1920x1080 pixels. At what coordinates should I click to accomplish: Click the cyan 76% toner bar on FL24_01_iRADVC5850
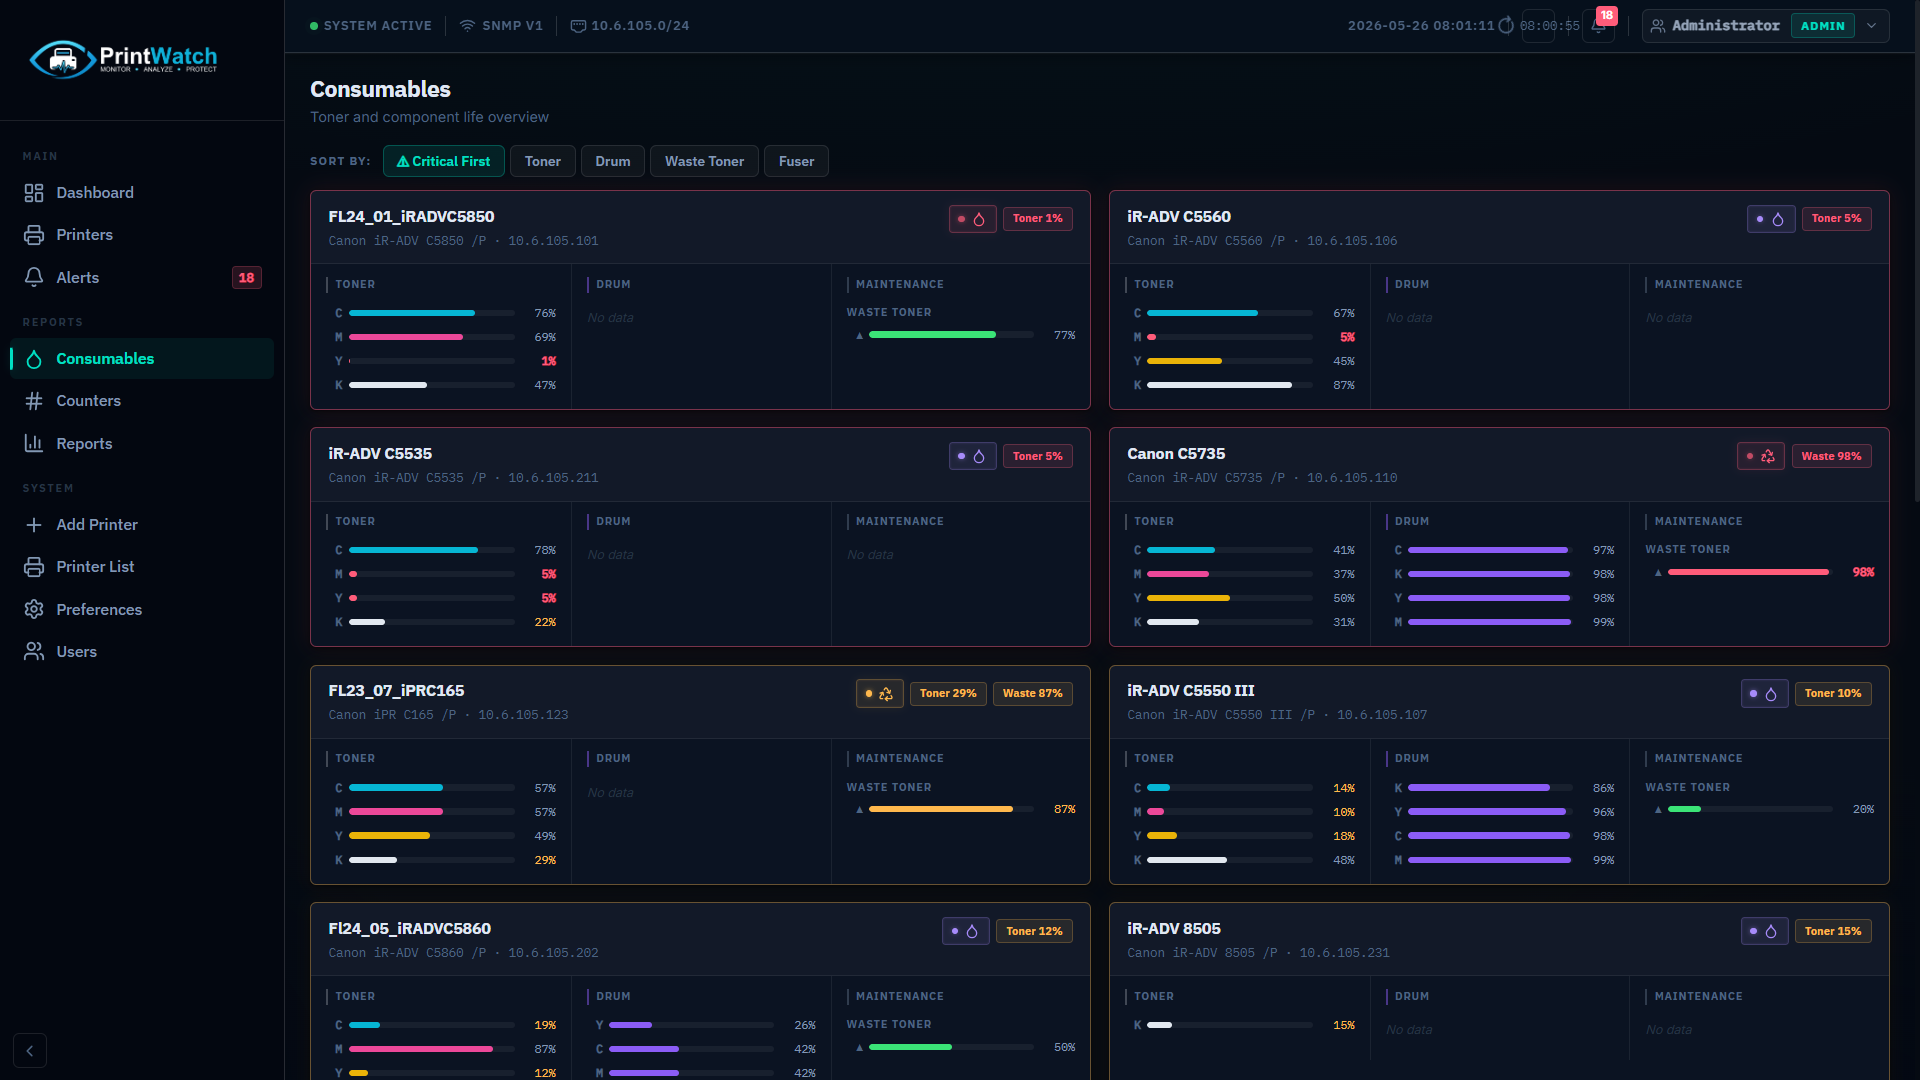(432, 313)
